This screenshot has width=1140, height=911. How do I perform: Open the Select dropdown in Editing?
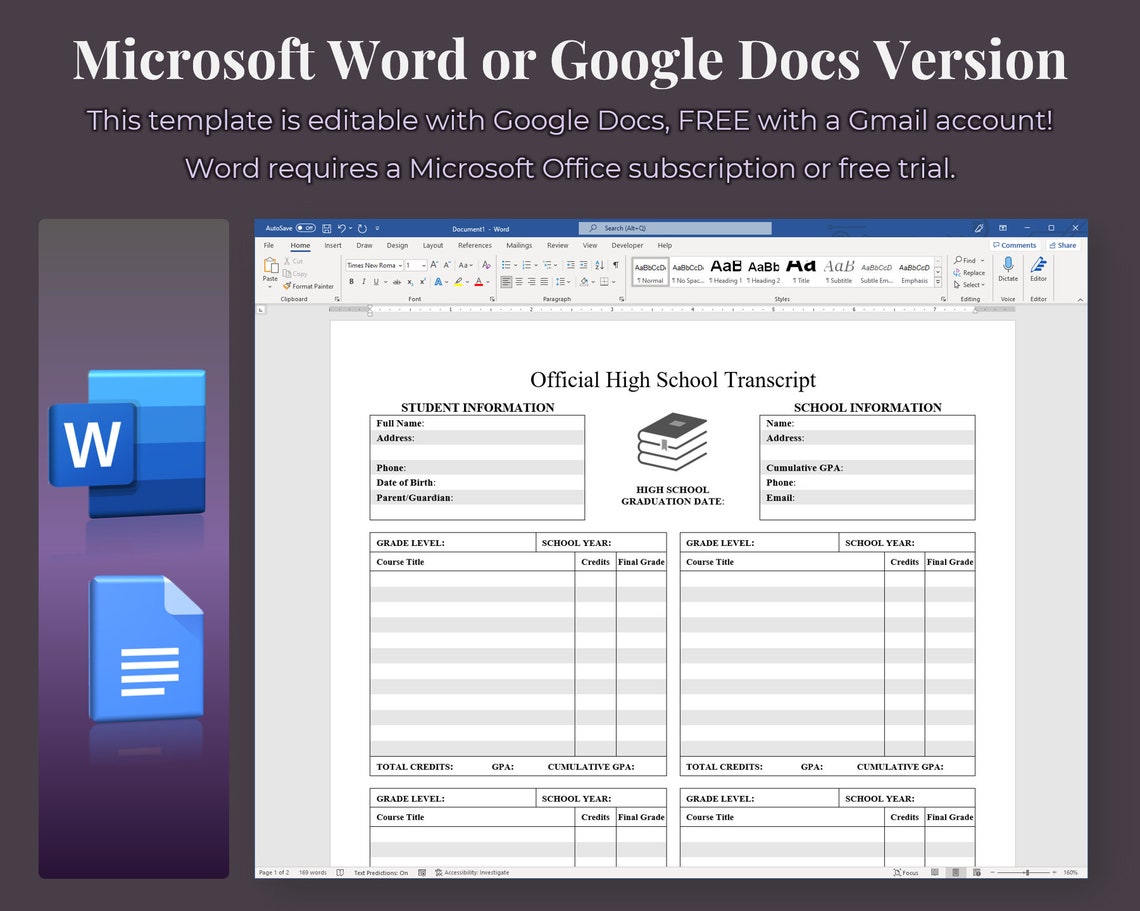(x=969, y=285)
